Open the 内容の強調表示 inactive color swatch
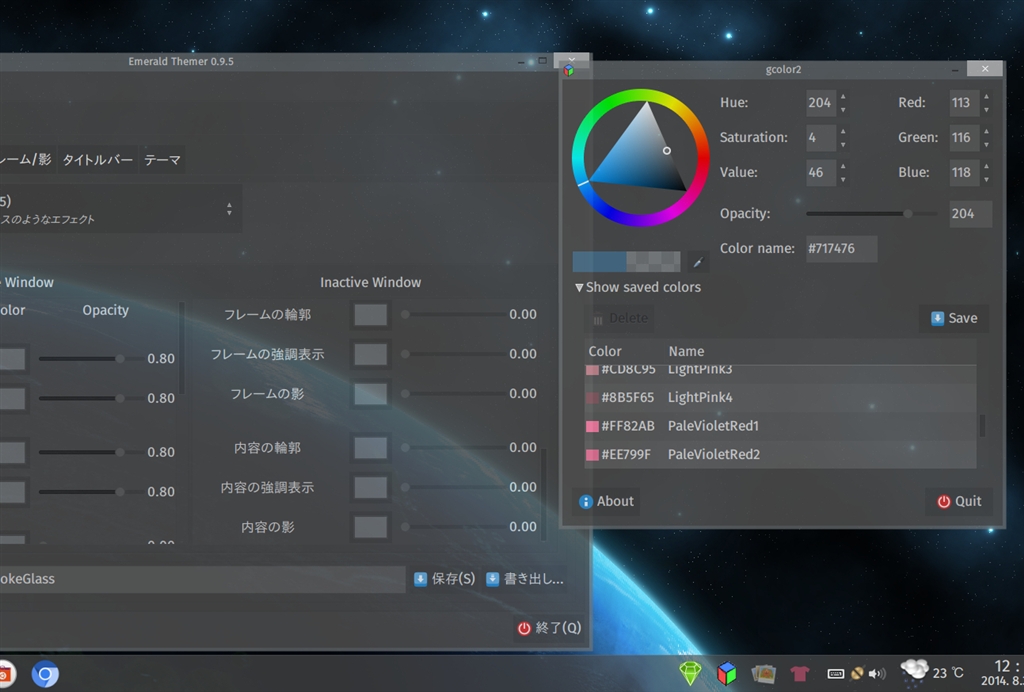Screen dimensions: 1024x692 370,488
